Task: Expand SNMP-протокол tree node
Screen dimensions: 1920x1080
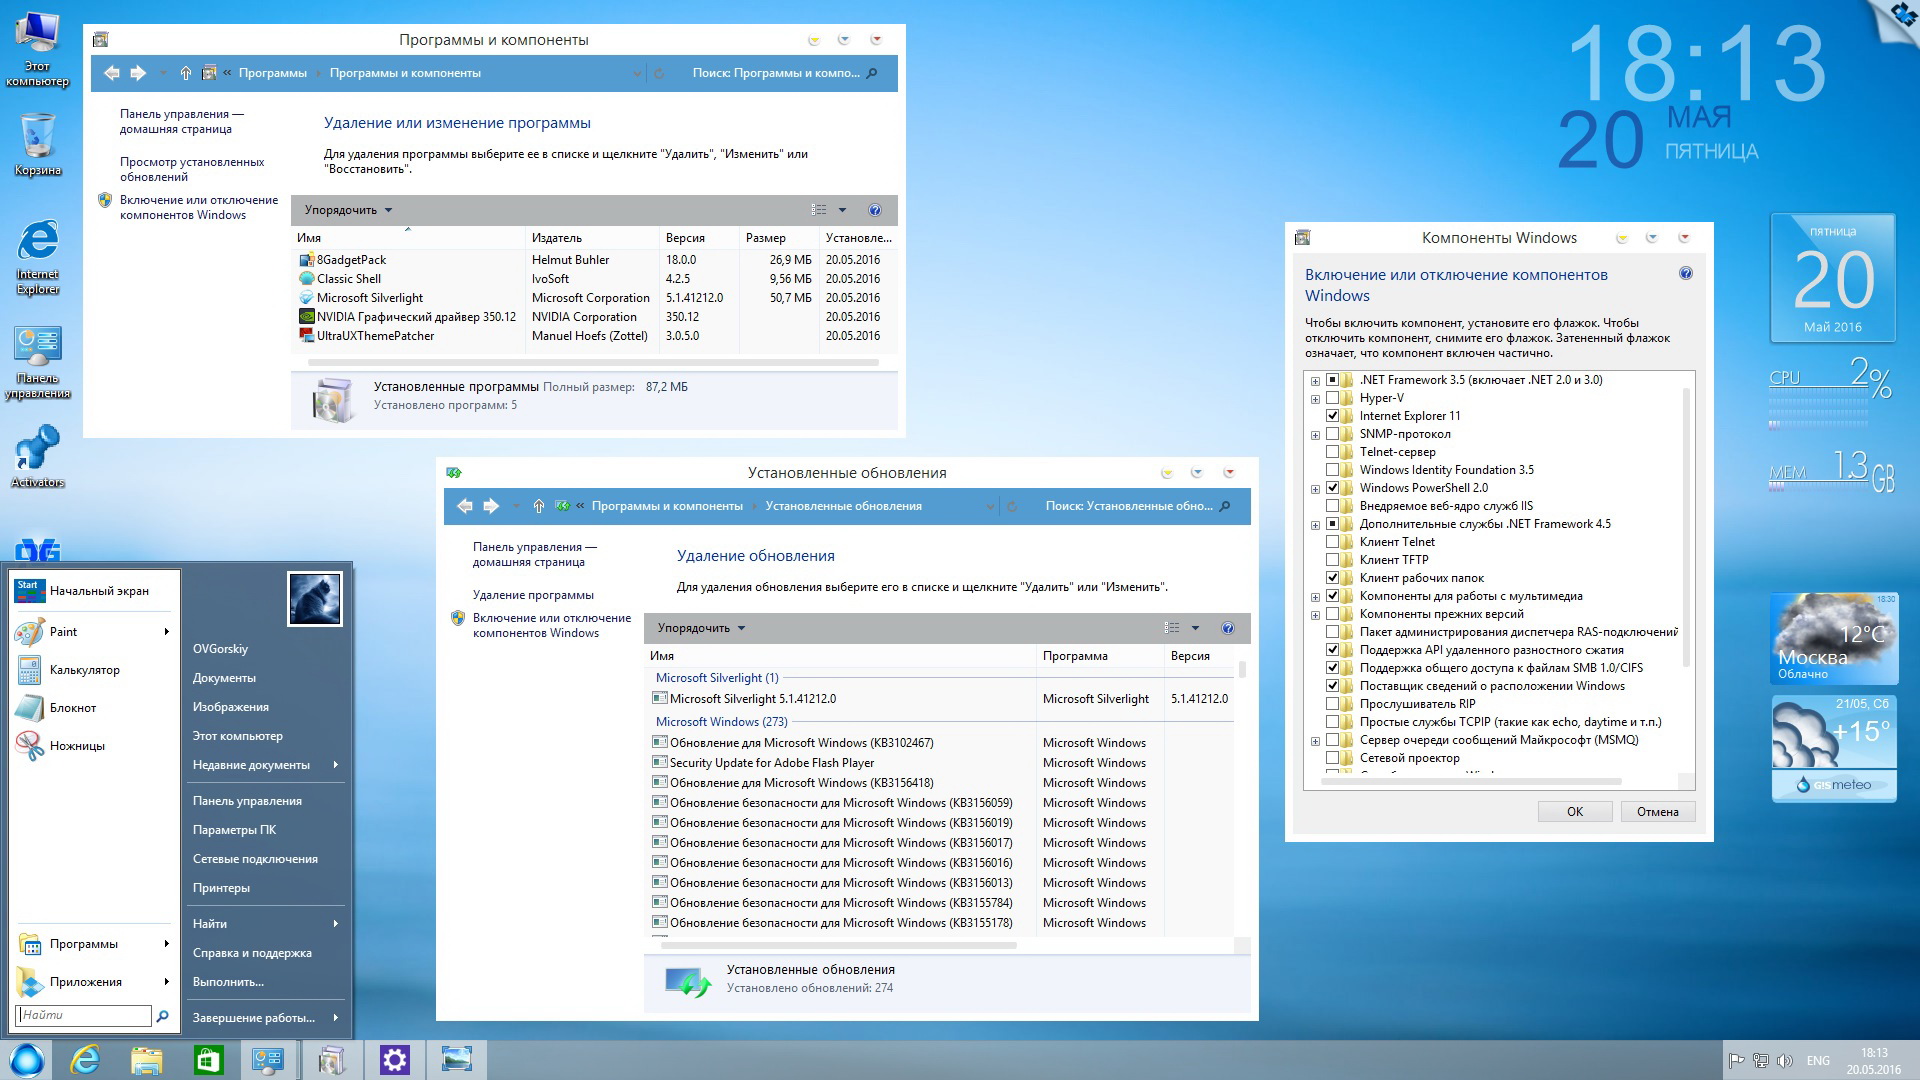Action: 1315,435
